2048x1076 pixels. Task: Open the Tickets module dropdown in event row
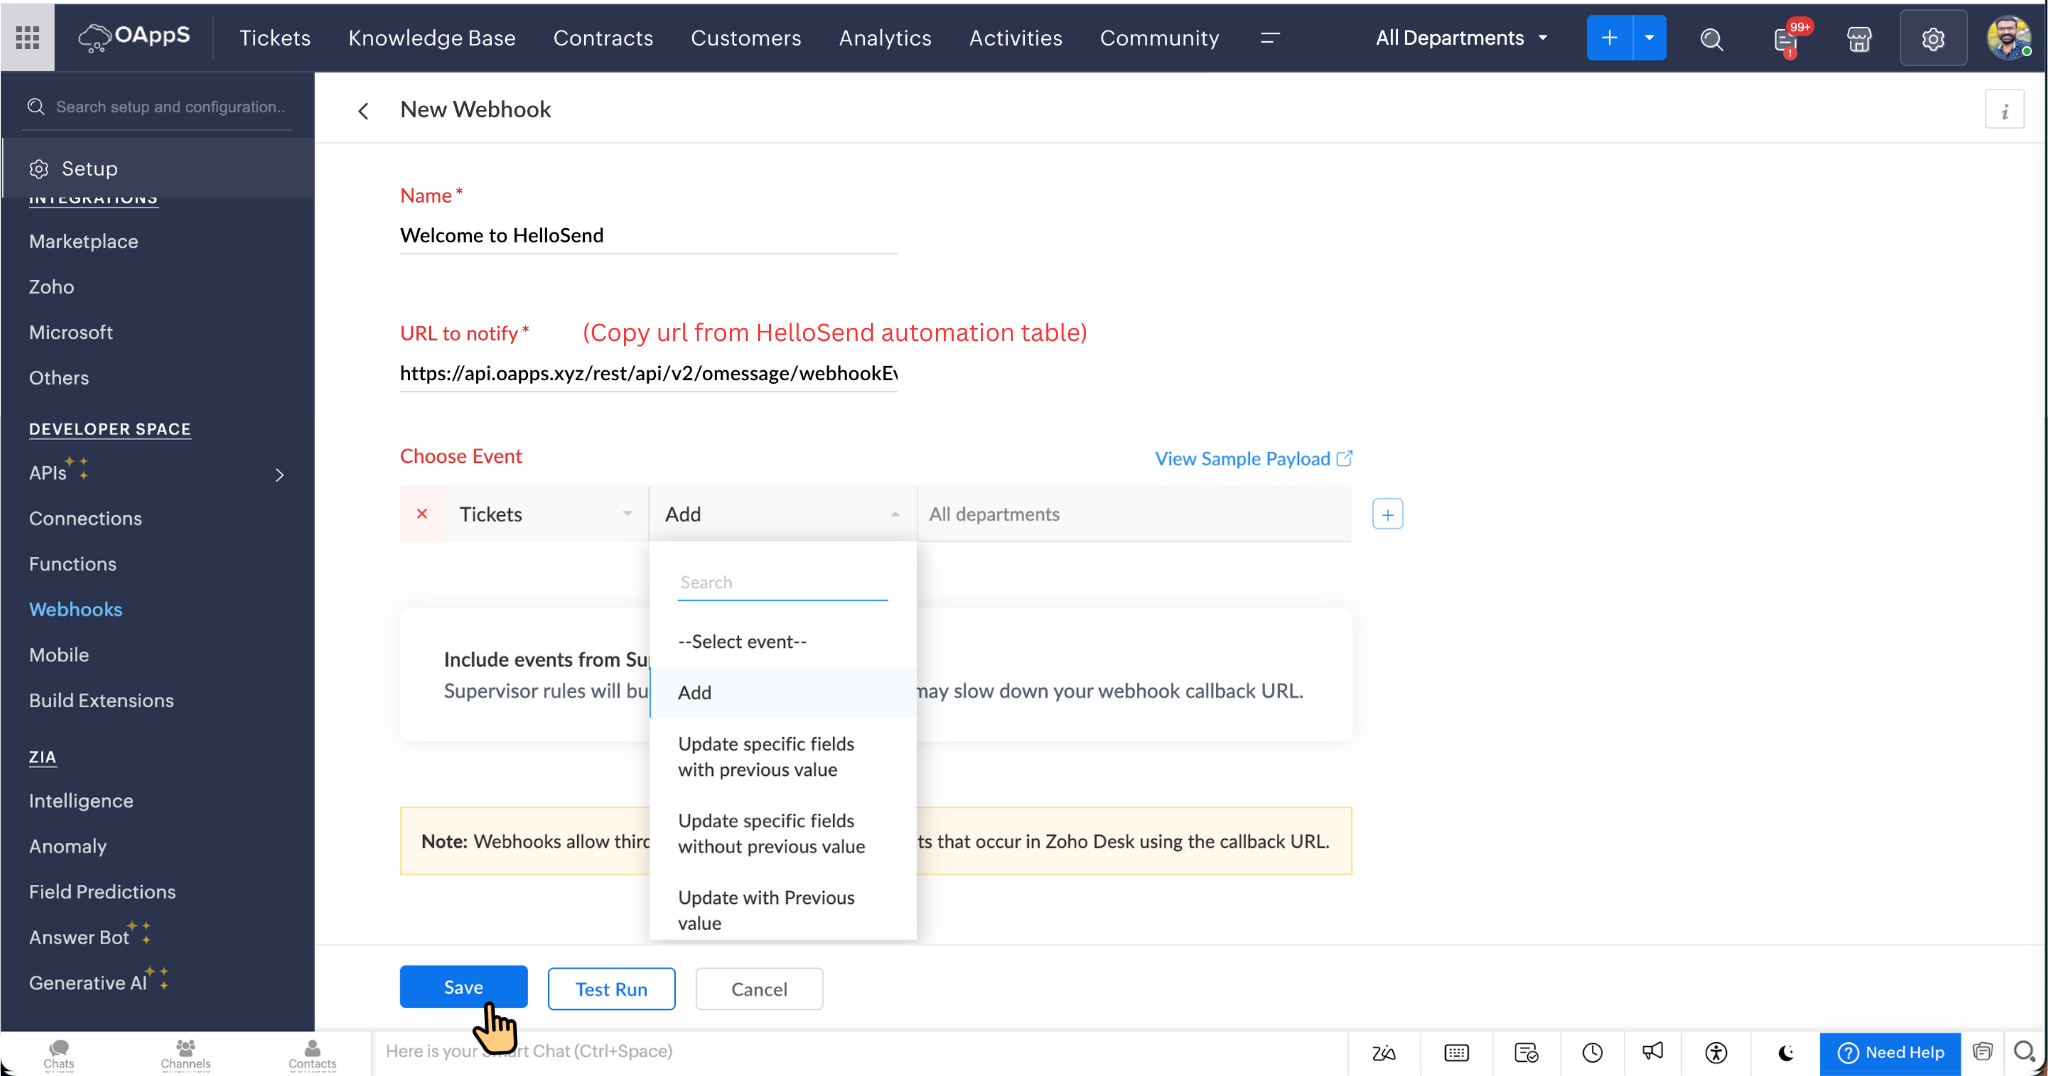546,514
